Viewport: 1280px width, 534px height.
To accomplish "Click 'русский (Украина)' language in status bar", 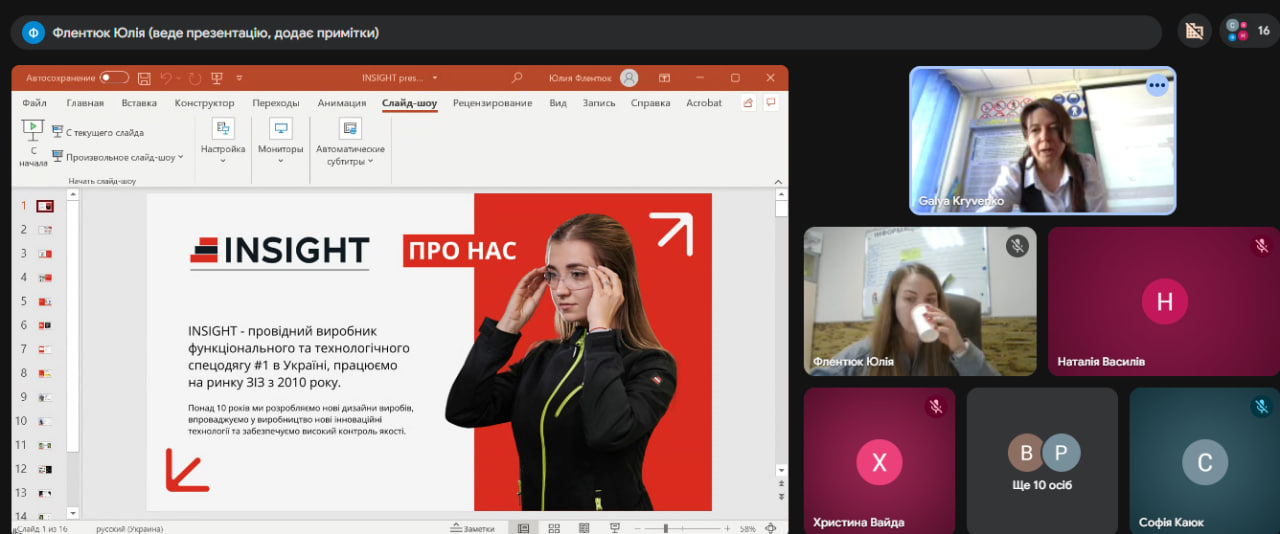I will click(x=129, y=528).
